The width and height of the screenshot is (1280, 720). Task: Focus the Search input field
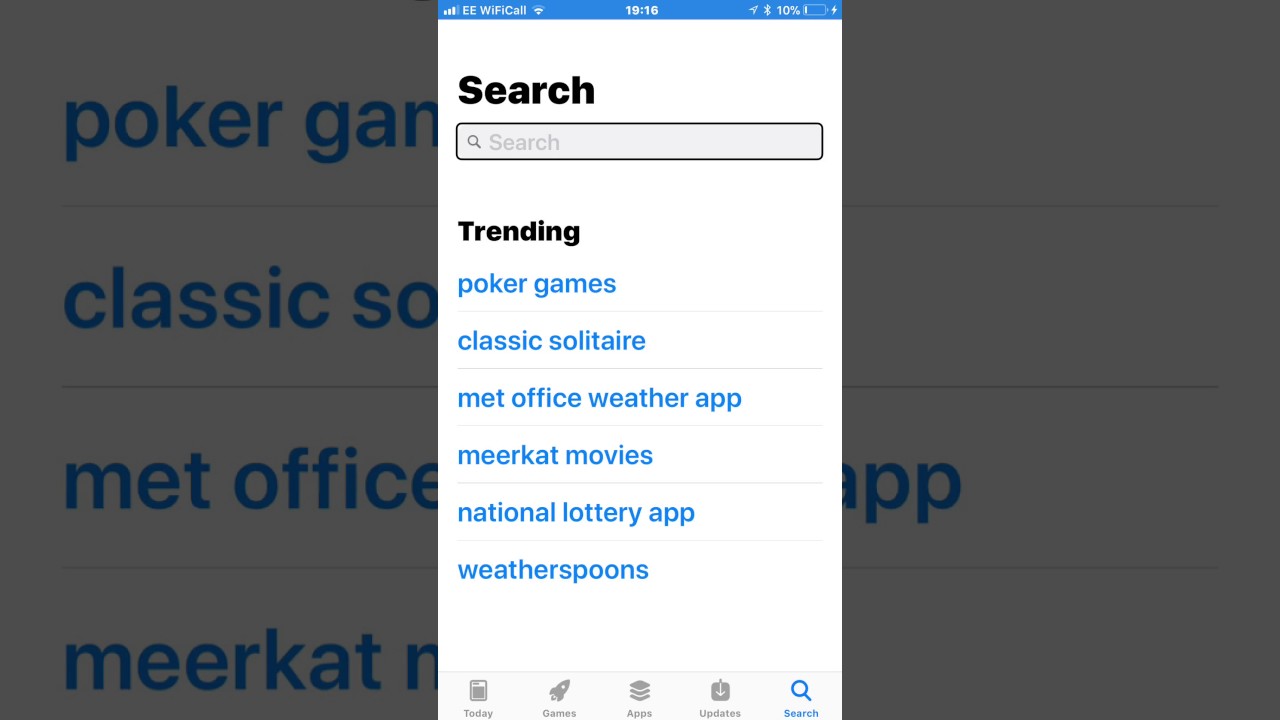coord(640,142)
